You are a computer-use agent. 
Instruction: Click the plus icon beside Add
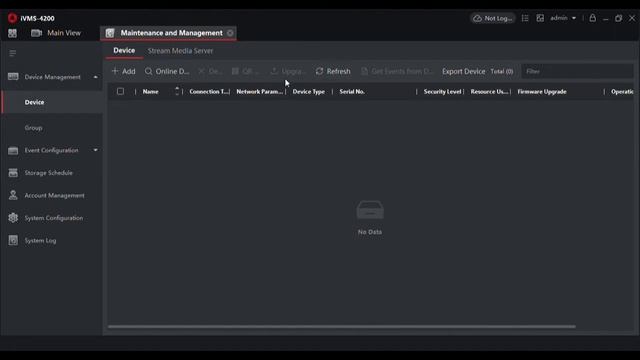[115, 71]
